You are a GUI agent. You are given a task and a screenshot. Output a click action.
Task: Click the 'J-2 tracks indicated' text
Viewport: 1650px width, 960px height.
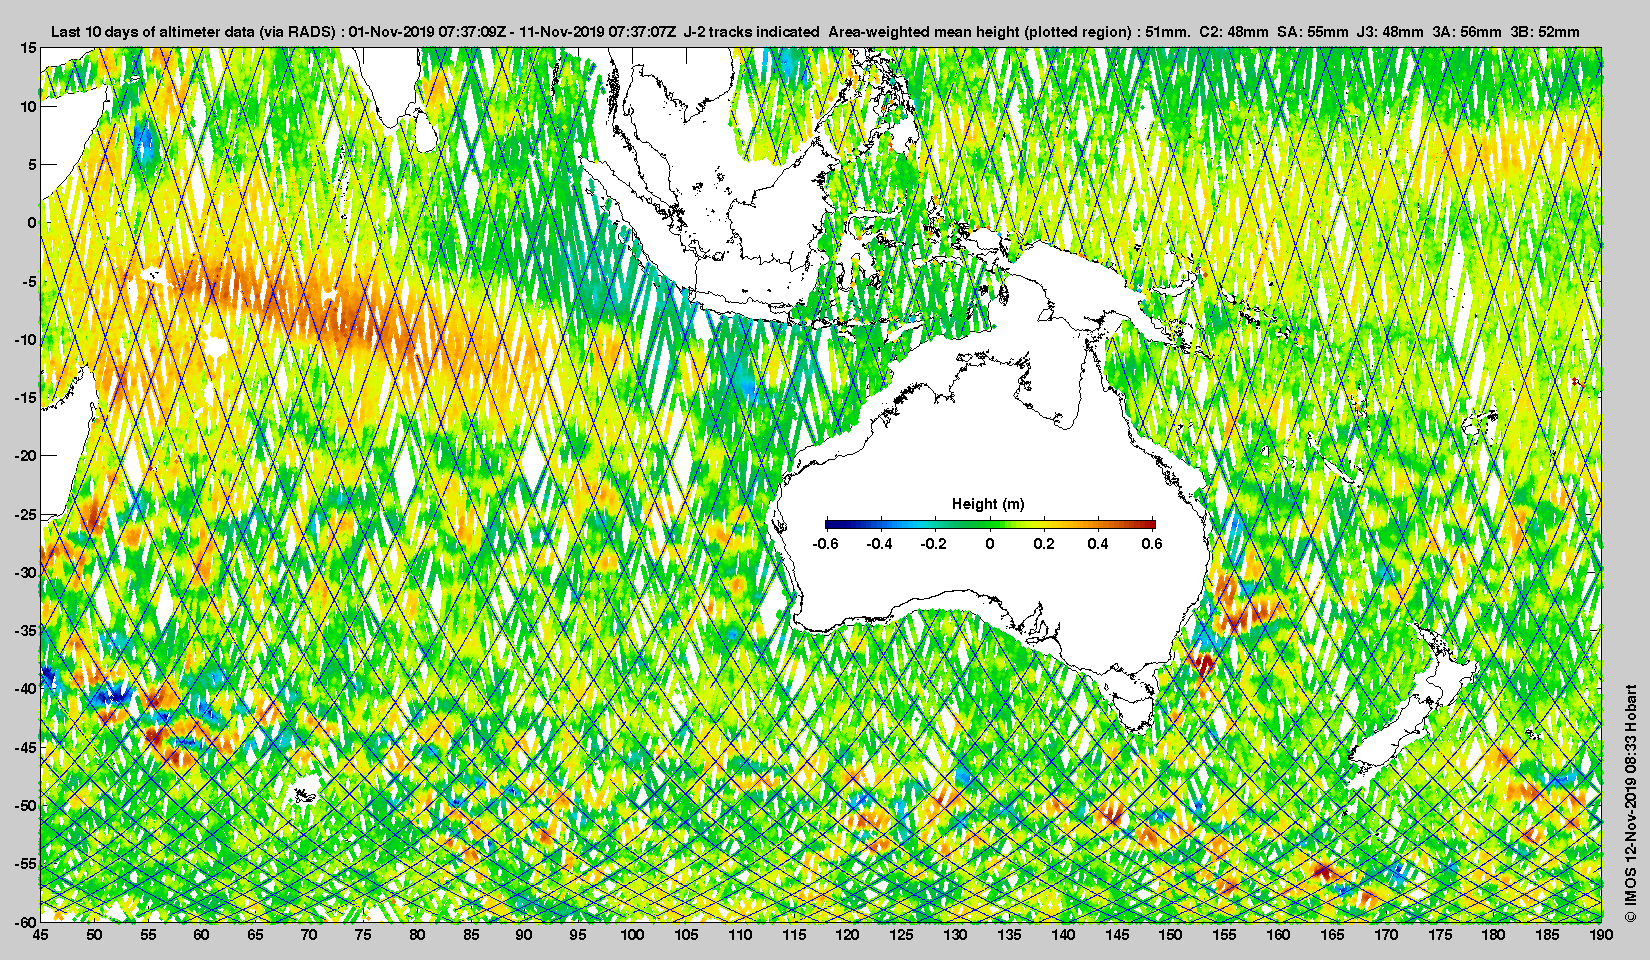coord(752,32)
